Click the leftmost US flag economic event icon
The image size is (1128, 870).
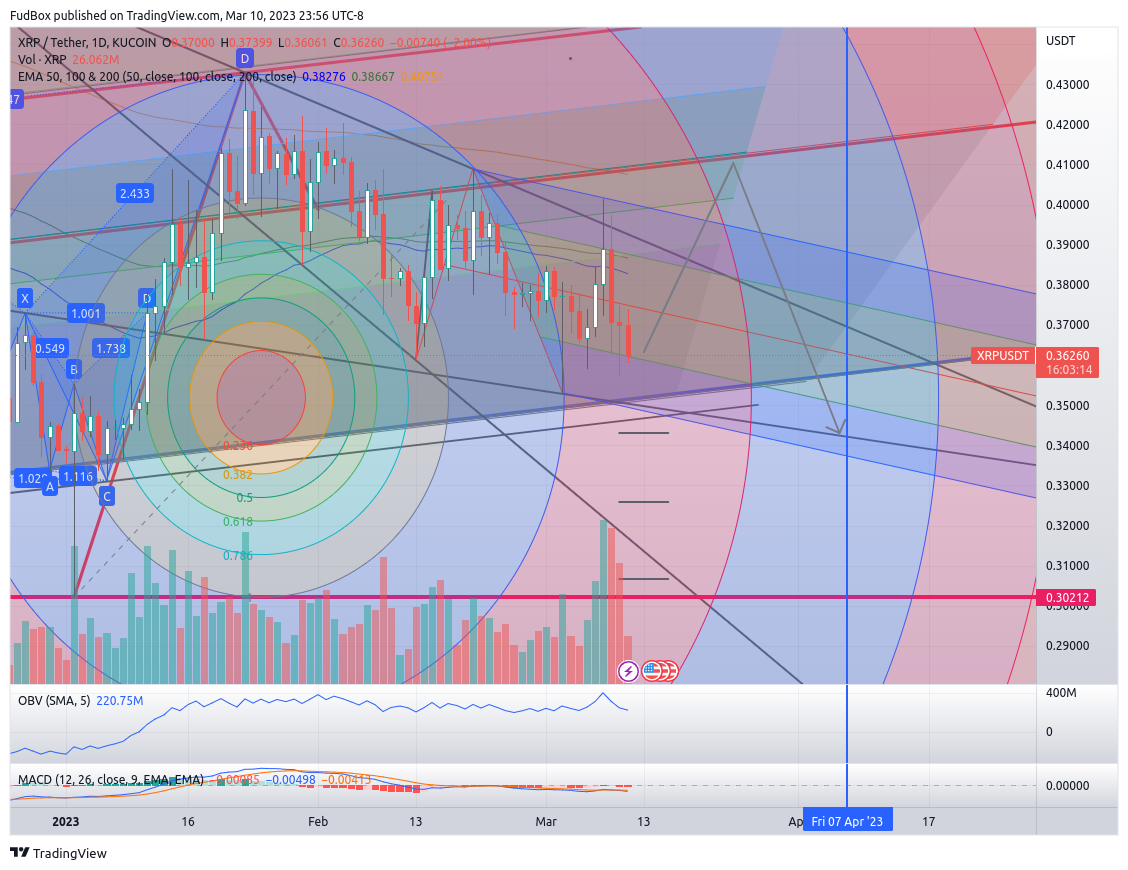tap(652, 671)
